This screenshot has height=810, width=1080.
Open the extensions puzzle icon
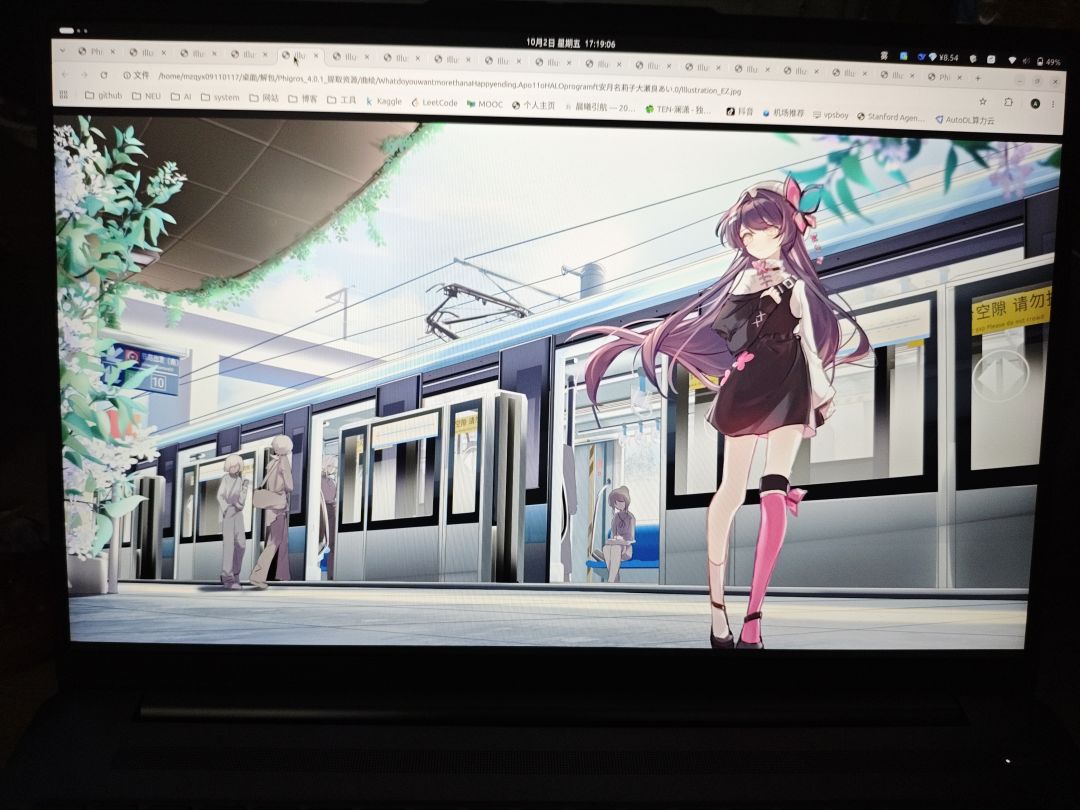pos(1008,102)
